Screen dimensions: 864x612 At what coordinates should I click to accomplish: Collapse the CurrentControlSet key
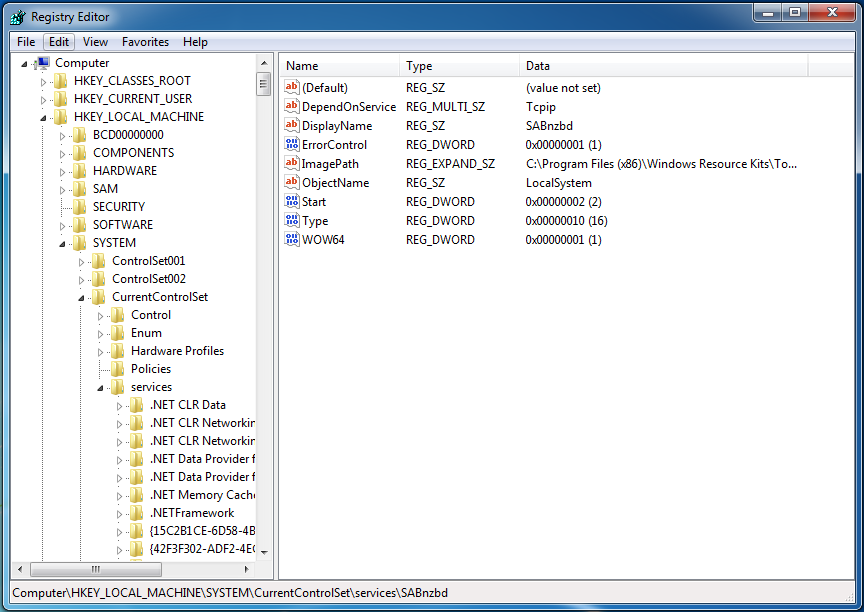82,298
